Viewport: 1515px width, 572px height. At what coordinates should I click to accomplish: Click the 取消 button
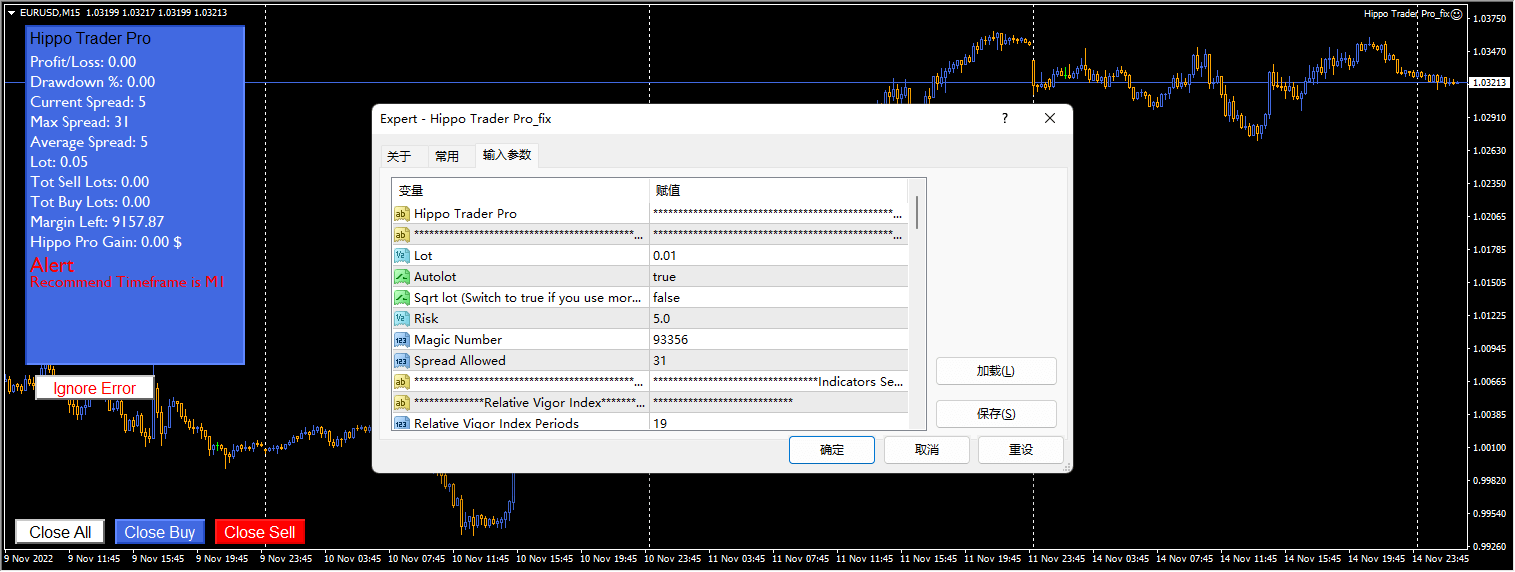click(927, 450)
